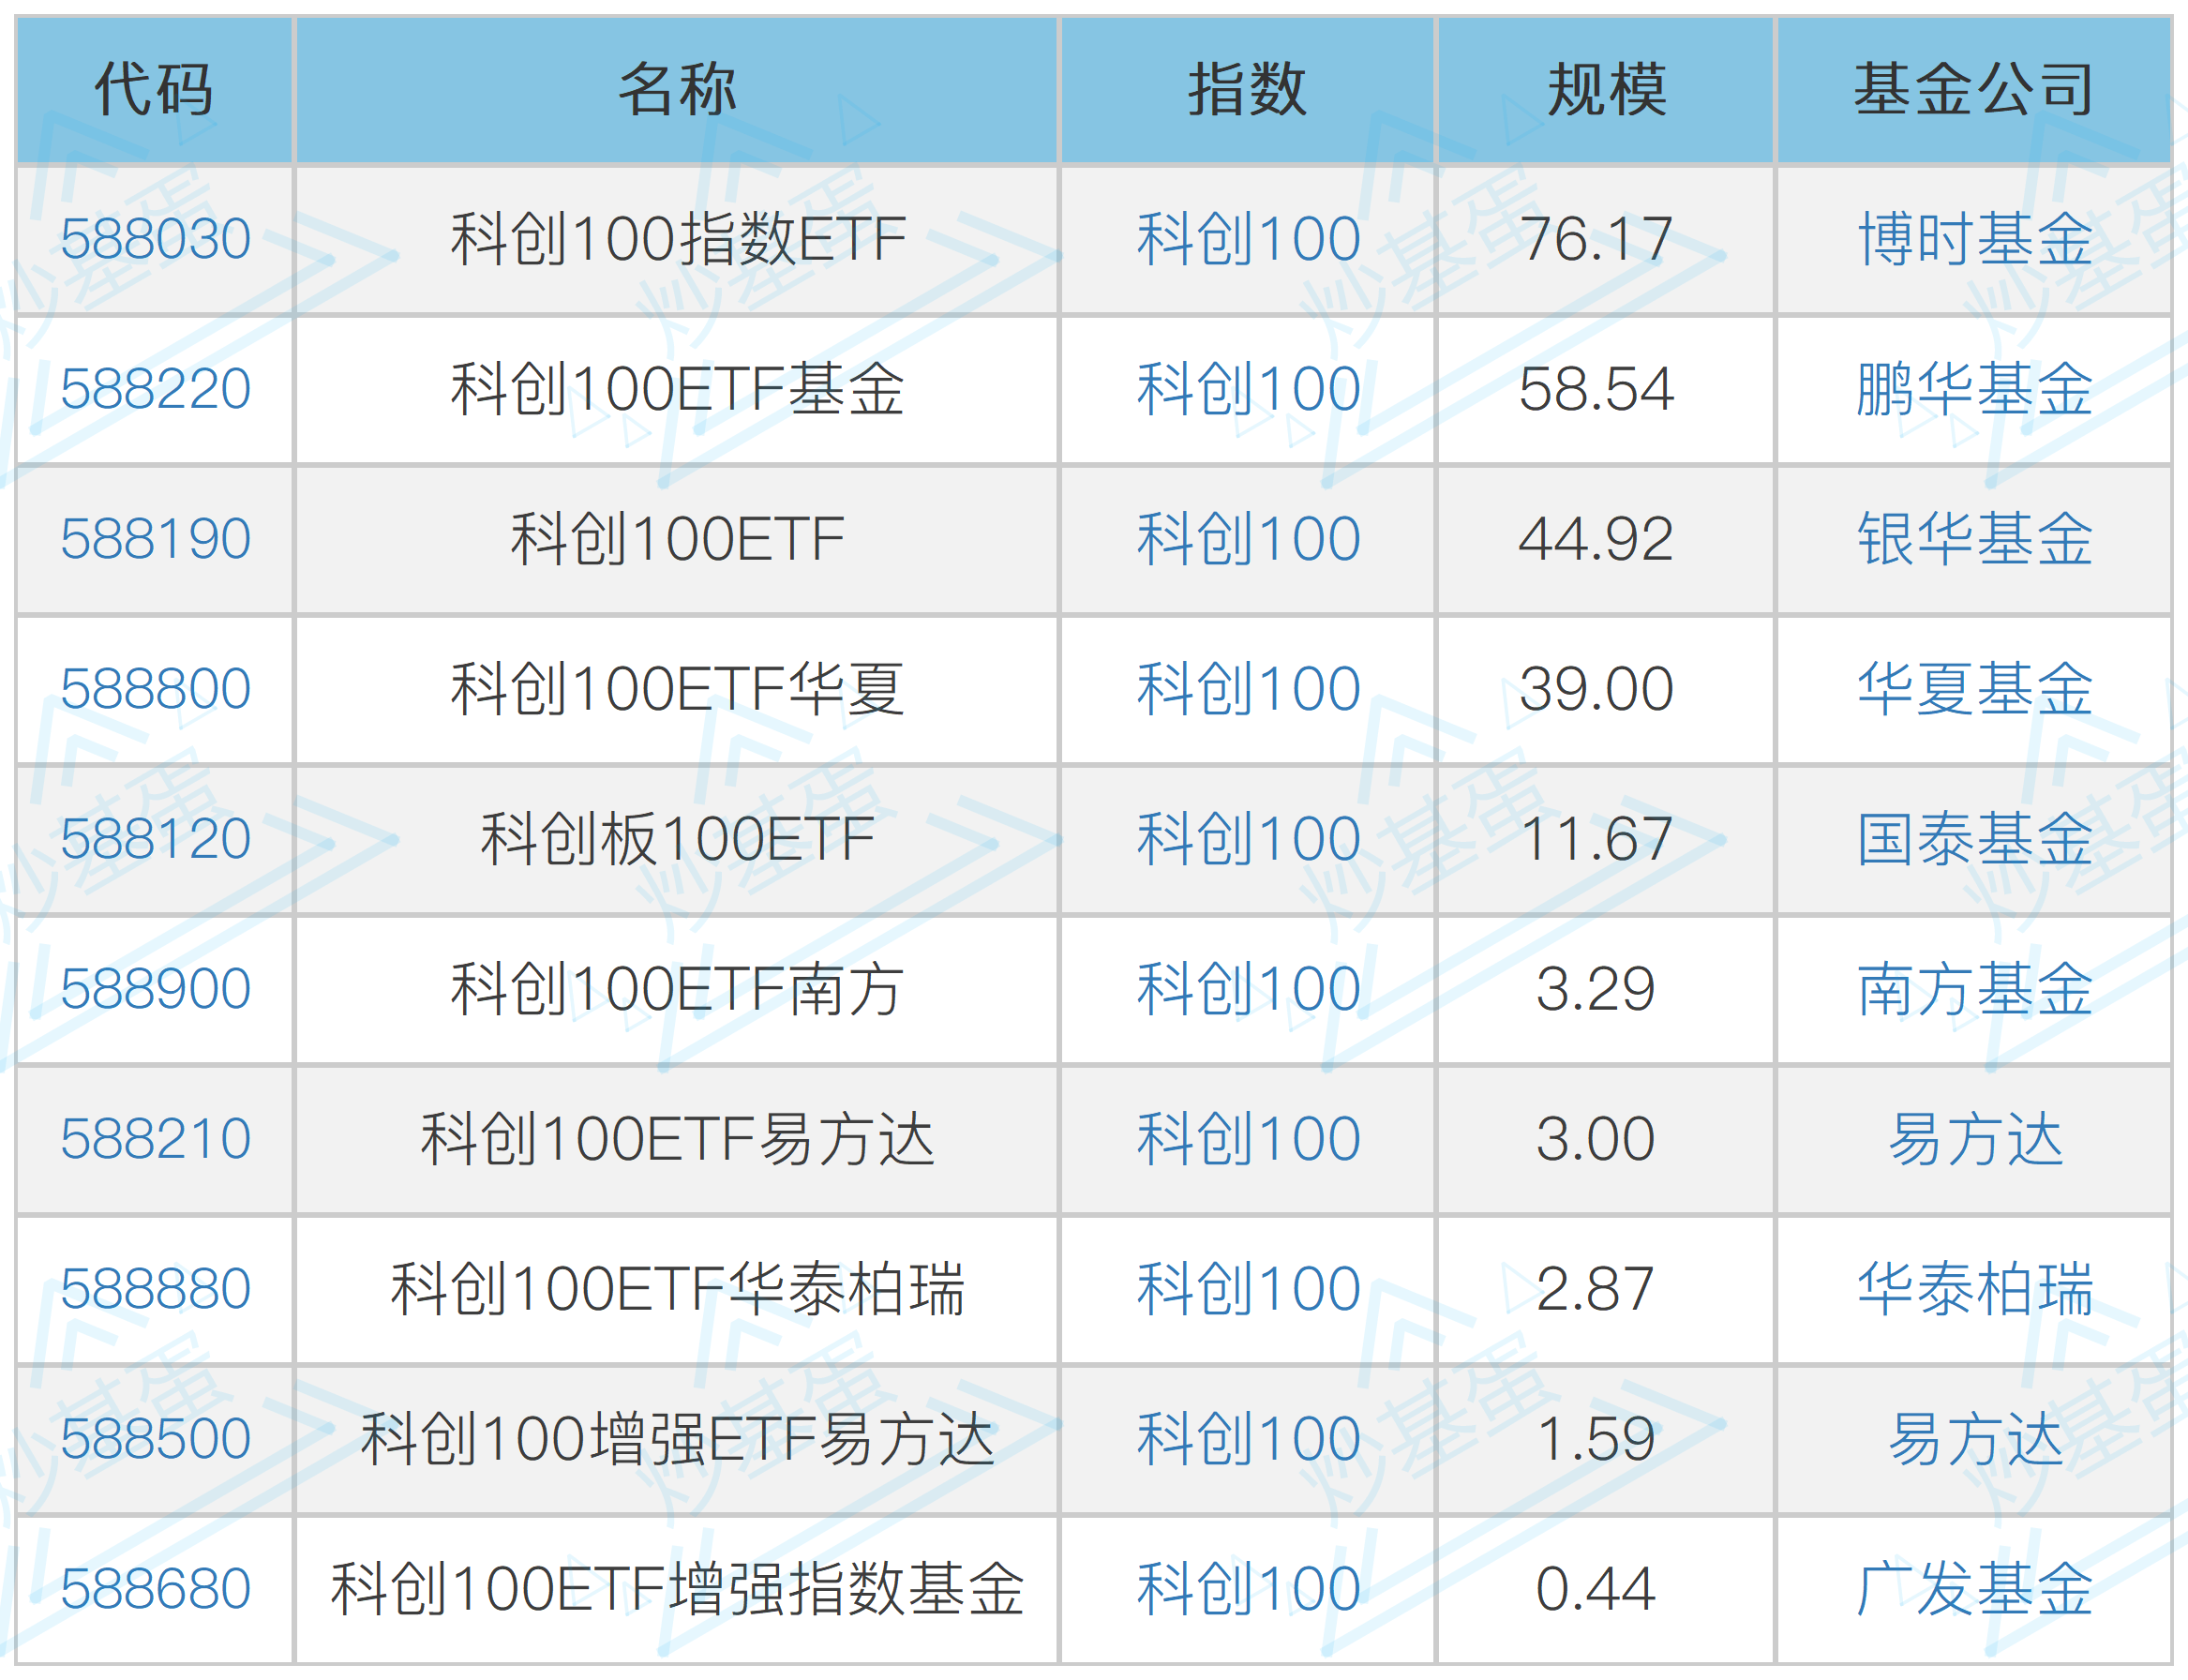
Task: Click the scale value 58.54
Action: click(1597, 389)
